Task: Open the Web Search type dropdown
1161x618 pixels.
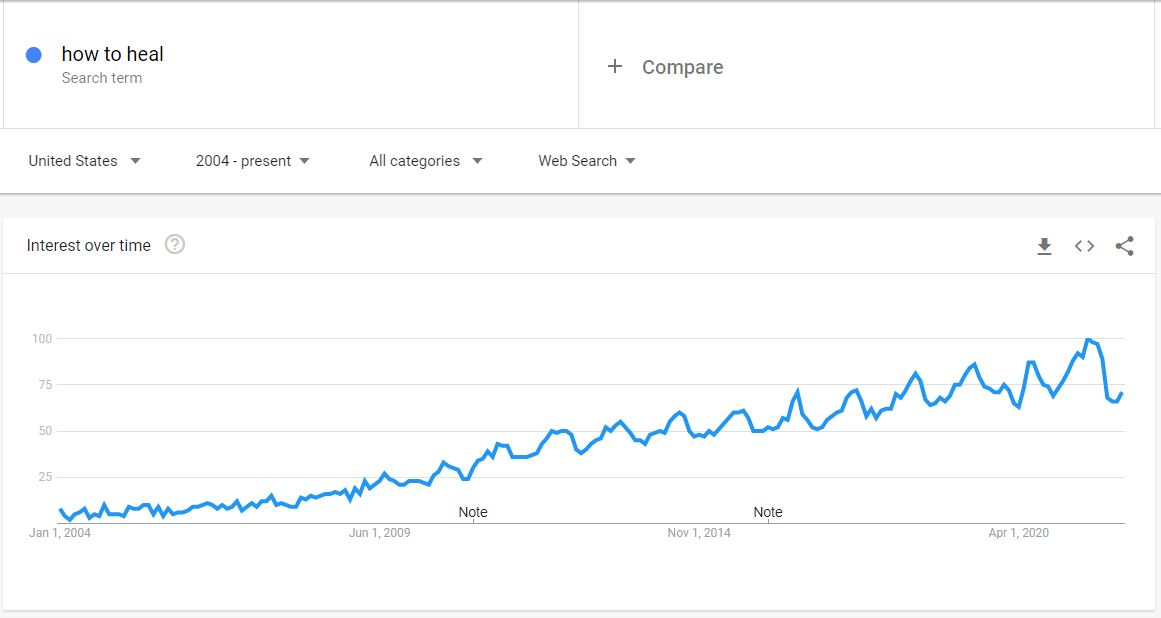Action: tap(586, 161)
